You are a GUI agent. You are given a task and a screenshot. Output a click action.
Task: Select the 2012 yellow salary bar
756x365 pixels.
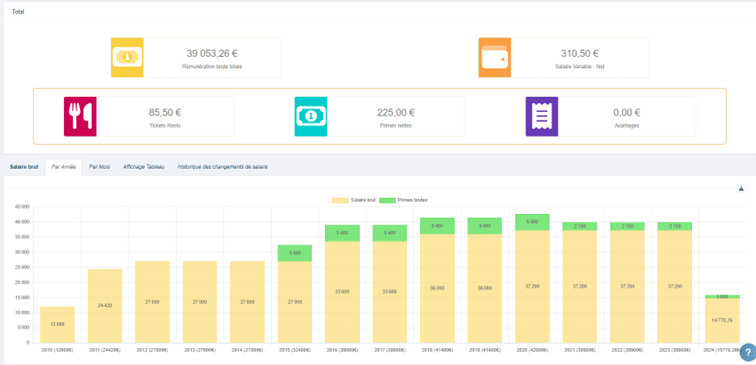[x=152, y=302]
